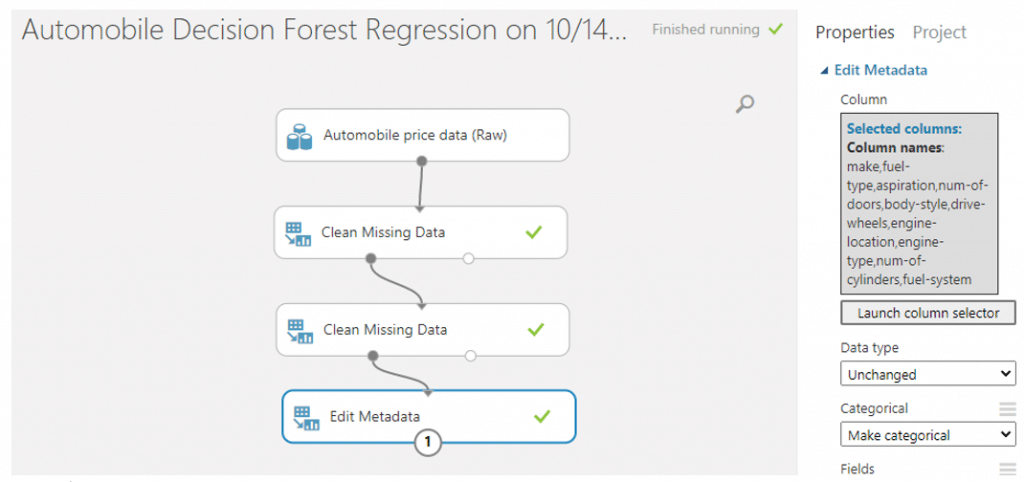This screenshot has width=1024, height=482.
Task: Click the Selected columns list box
Action: coord(919,204)
